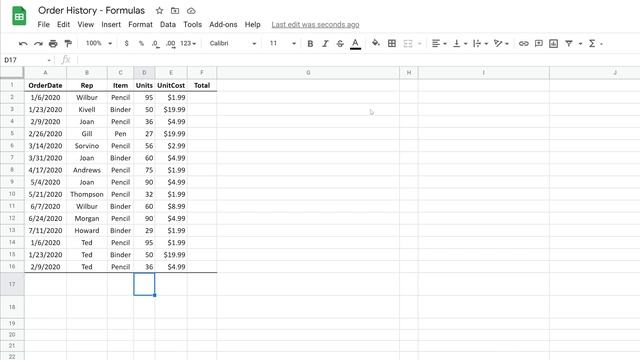Select column D header
The image size is (640, 360).
(x=144, y=73)
